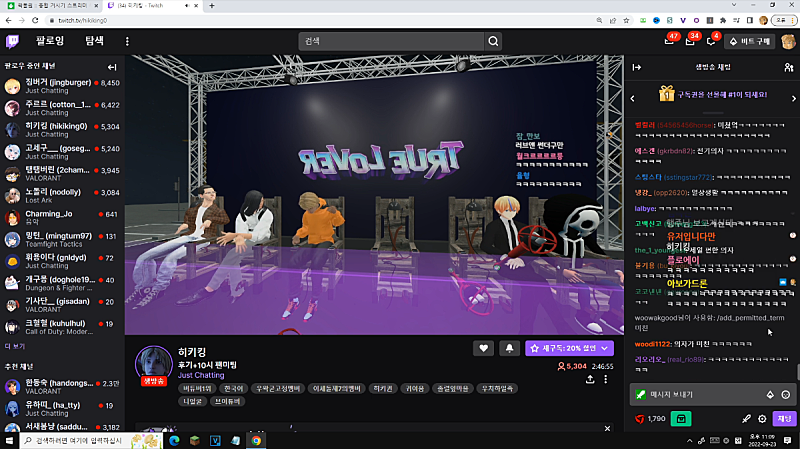Collapse the followed channels sidebar

pyautogui.click(x=112, y=67)
